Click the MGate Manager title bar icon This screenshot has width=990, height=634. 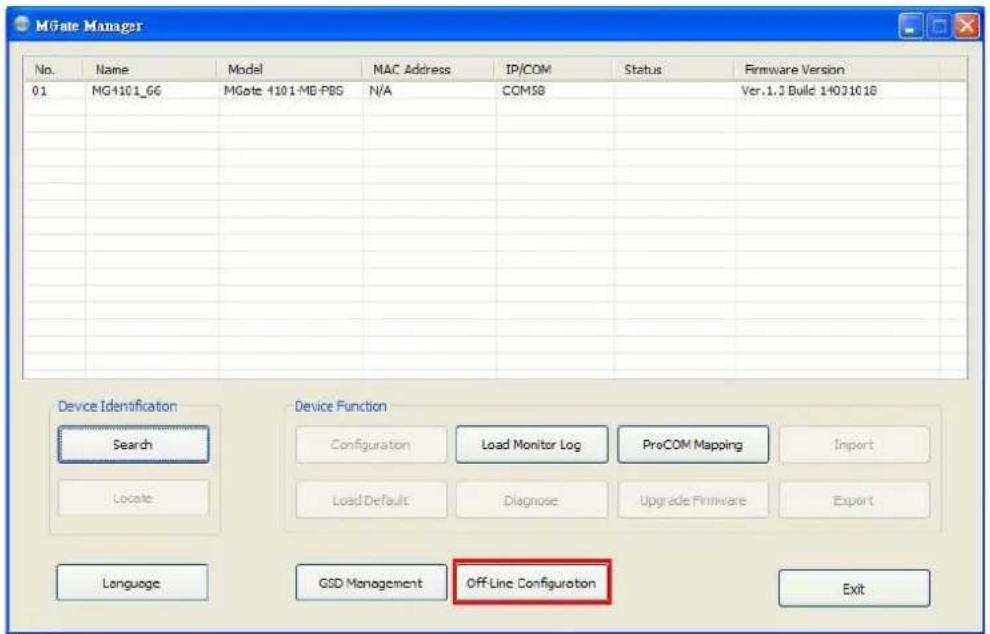pyautogui.click(x=22, y=25)
